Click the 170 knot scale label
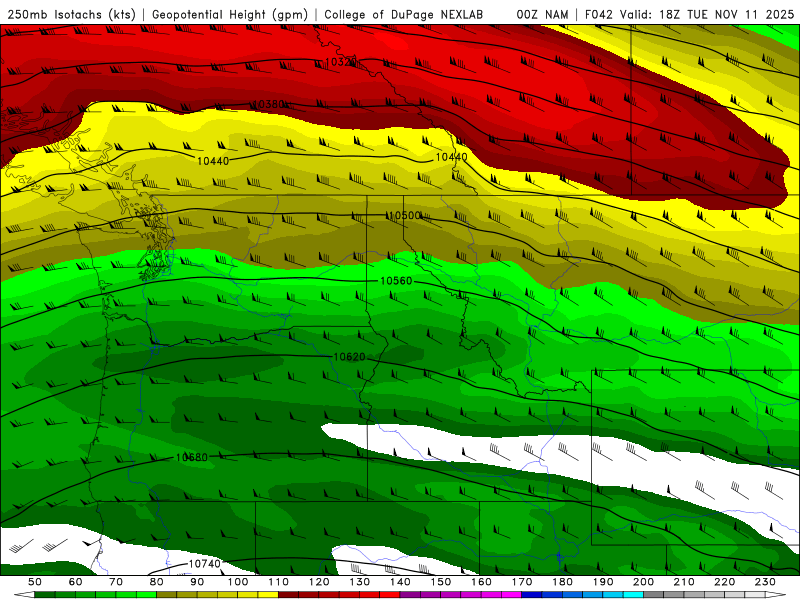The image size is (800, 600). click(522, 582)
